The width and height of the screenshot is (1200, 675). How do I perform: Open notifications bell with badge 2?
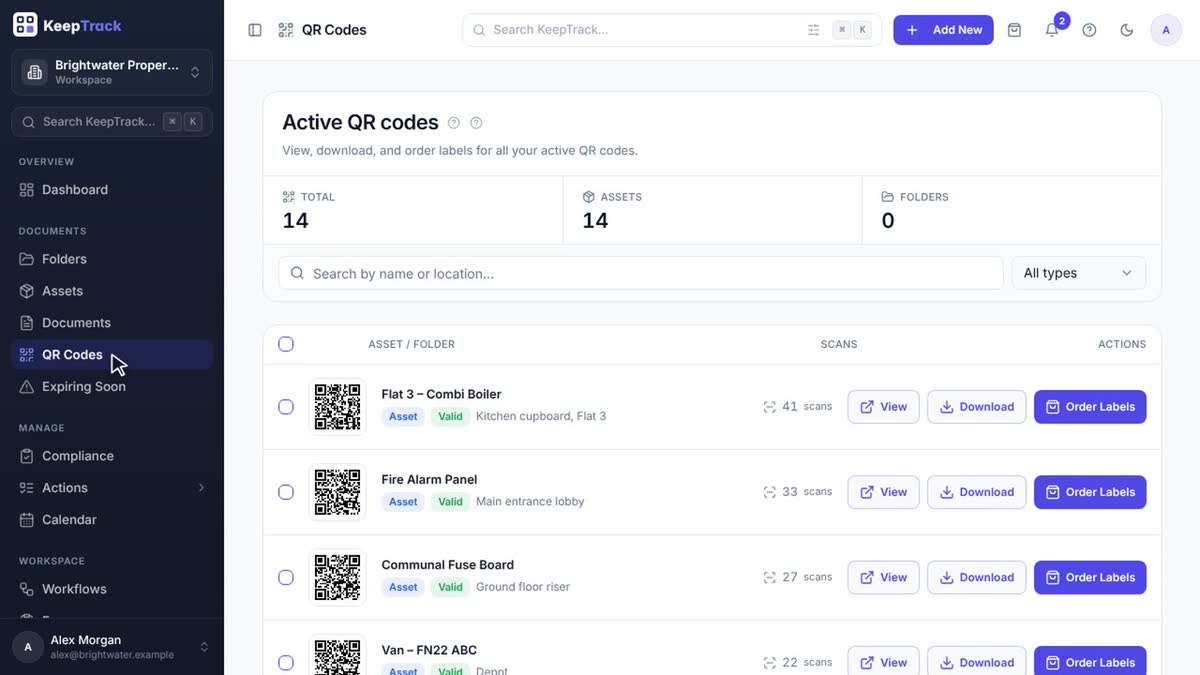coord(1052,30)
